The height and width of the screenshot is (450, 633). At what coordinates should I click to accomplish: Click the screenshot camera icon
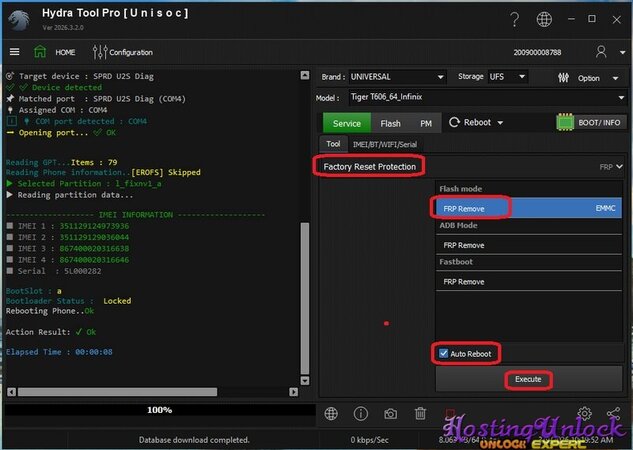click(391, 414)
